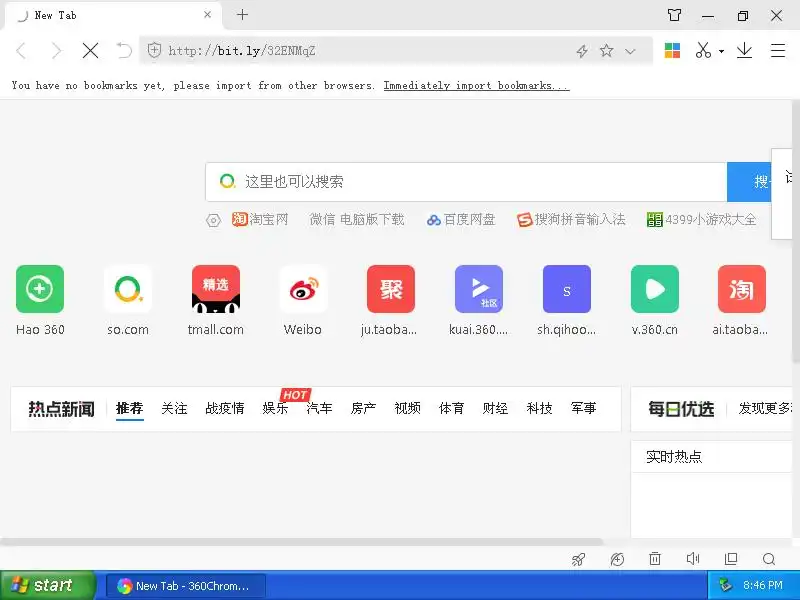Stop loading the page
Image resolution: width=800 pixels, height=600 pixels.
click(x=90, y=51)
